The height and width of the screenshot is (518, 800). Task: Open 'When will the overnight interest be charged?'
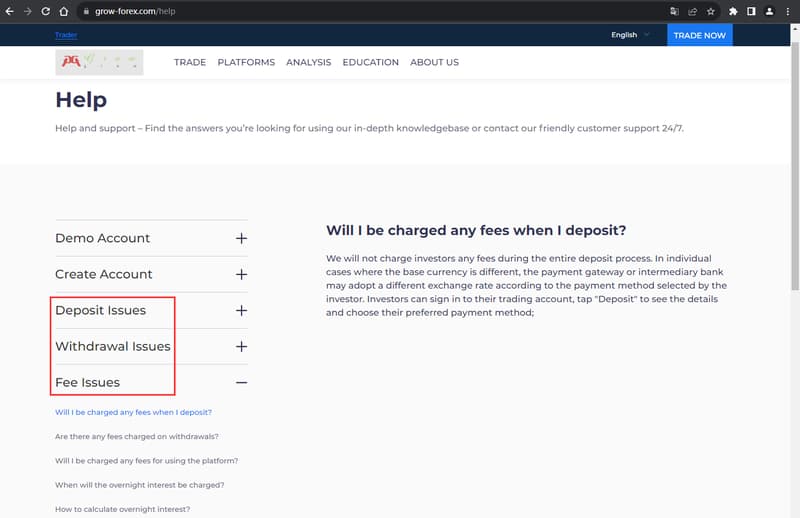click(140, 485)
